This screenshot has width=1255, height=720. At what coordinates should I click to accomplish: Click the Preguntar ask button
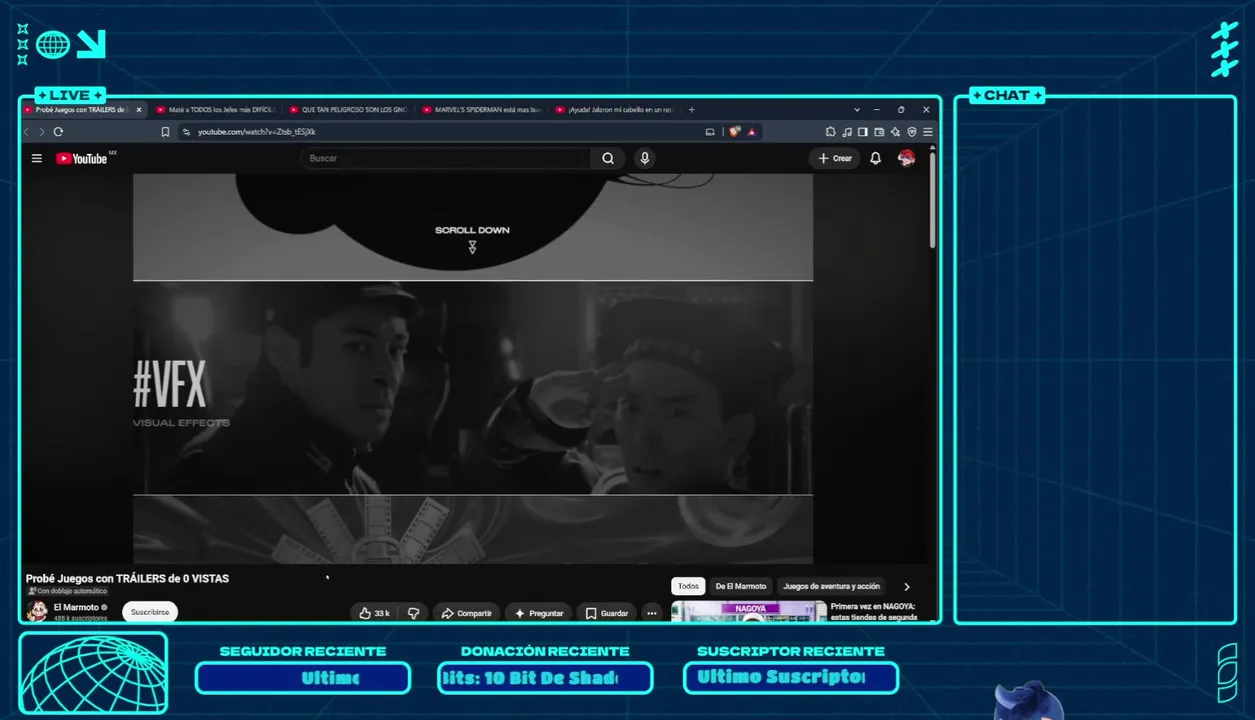tap(539, 613)
